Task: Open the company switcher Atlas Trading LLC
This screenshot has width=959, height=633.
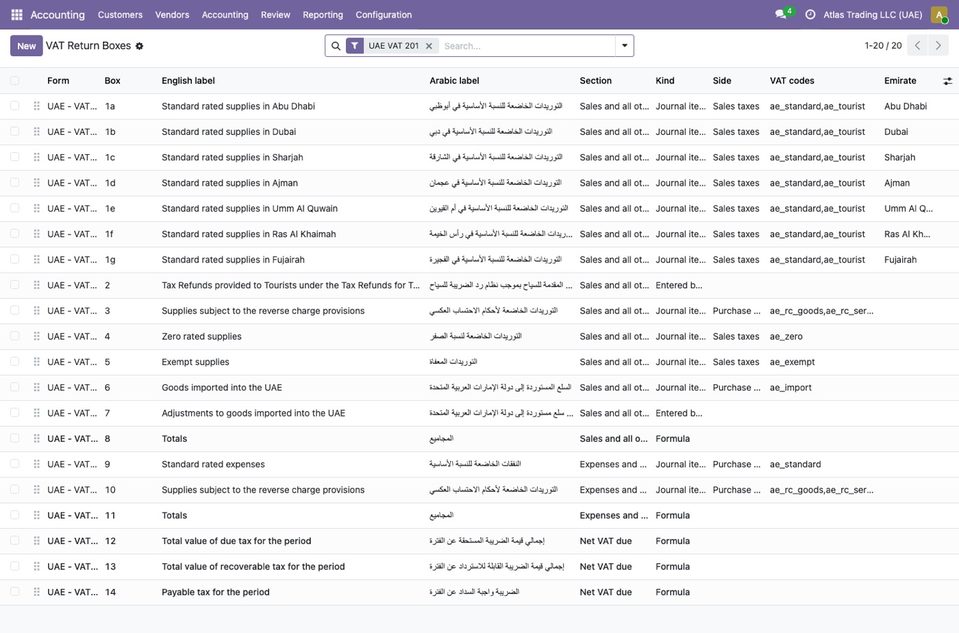Action: [x=872, y=15]
